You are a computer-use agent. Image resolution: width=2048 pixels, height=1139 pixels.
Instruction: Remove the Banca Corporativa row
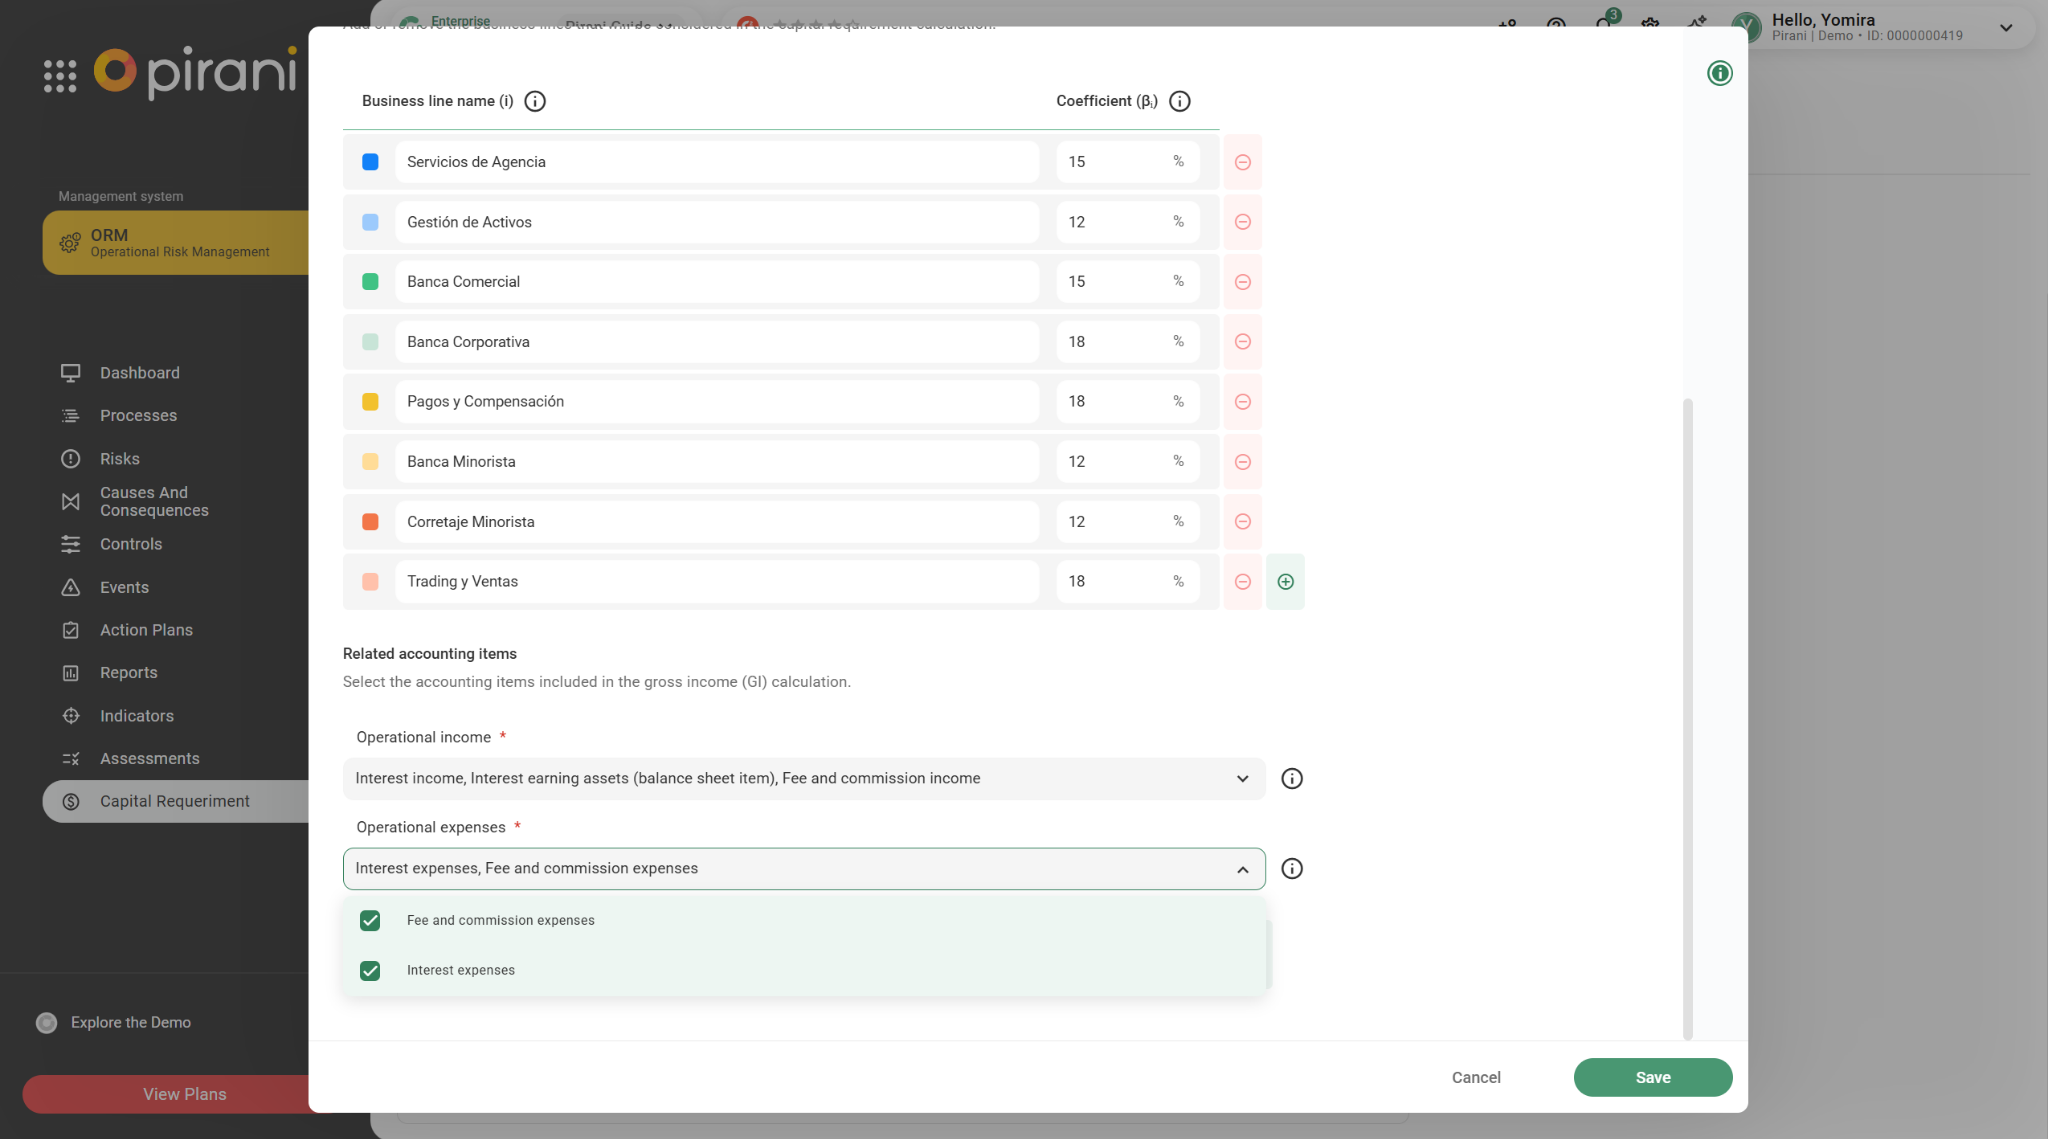pos(1242,342)
